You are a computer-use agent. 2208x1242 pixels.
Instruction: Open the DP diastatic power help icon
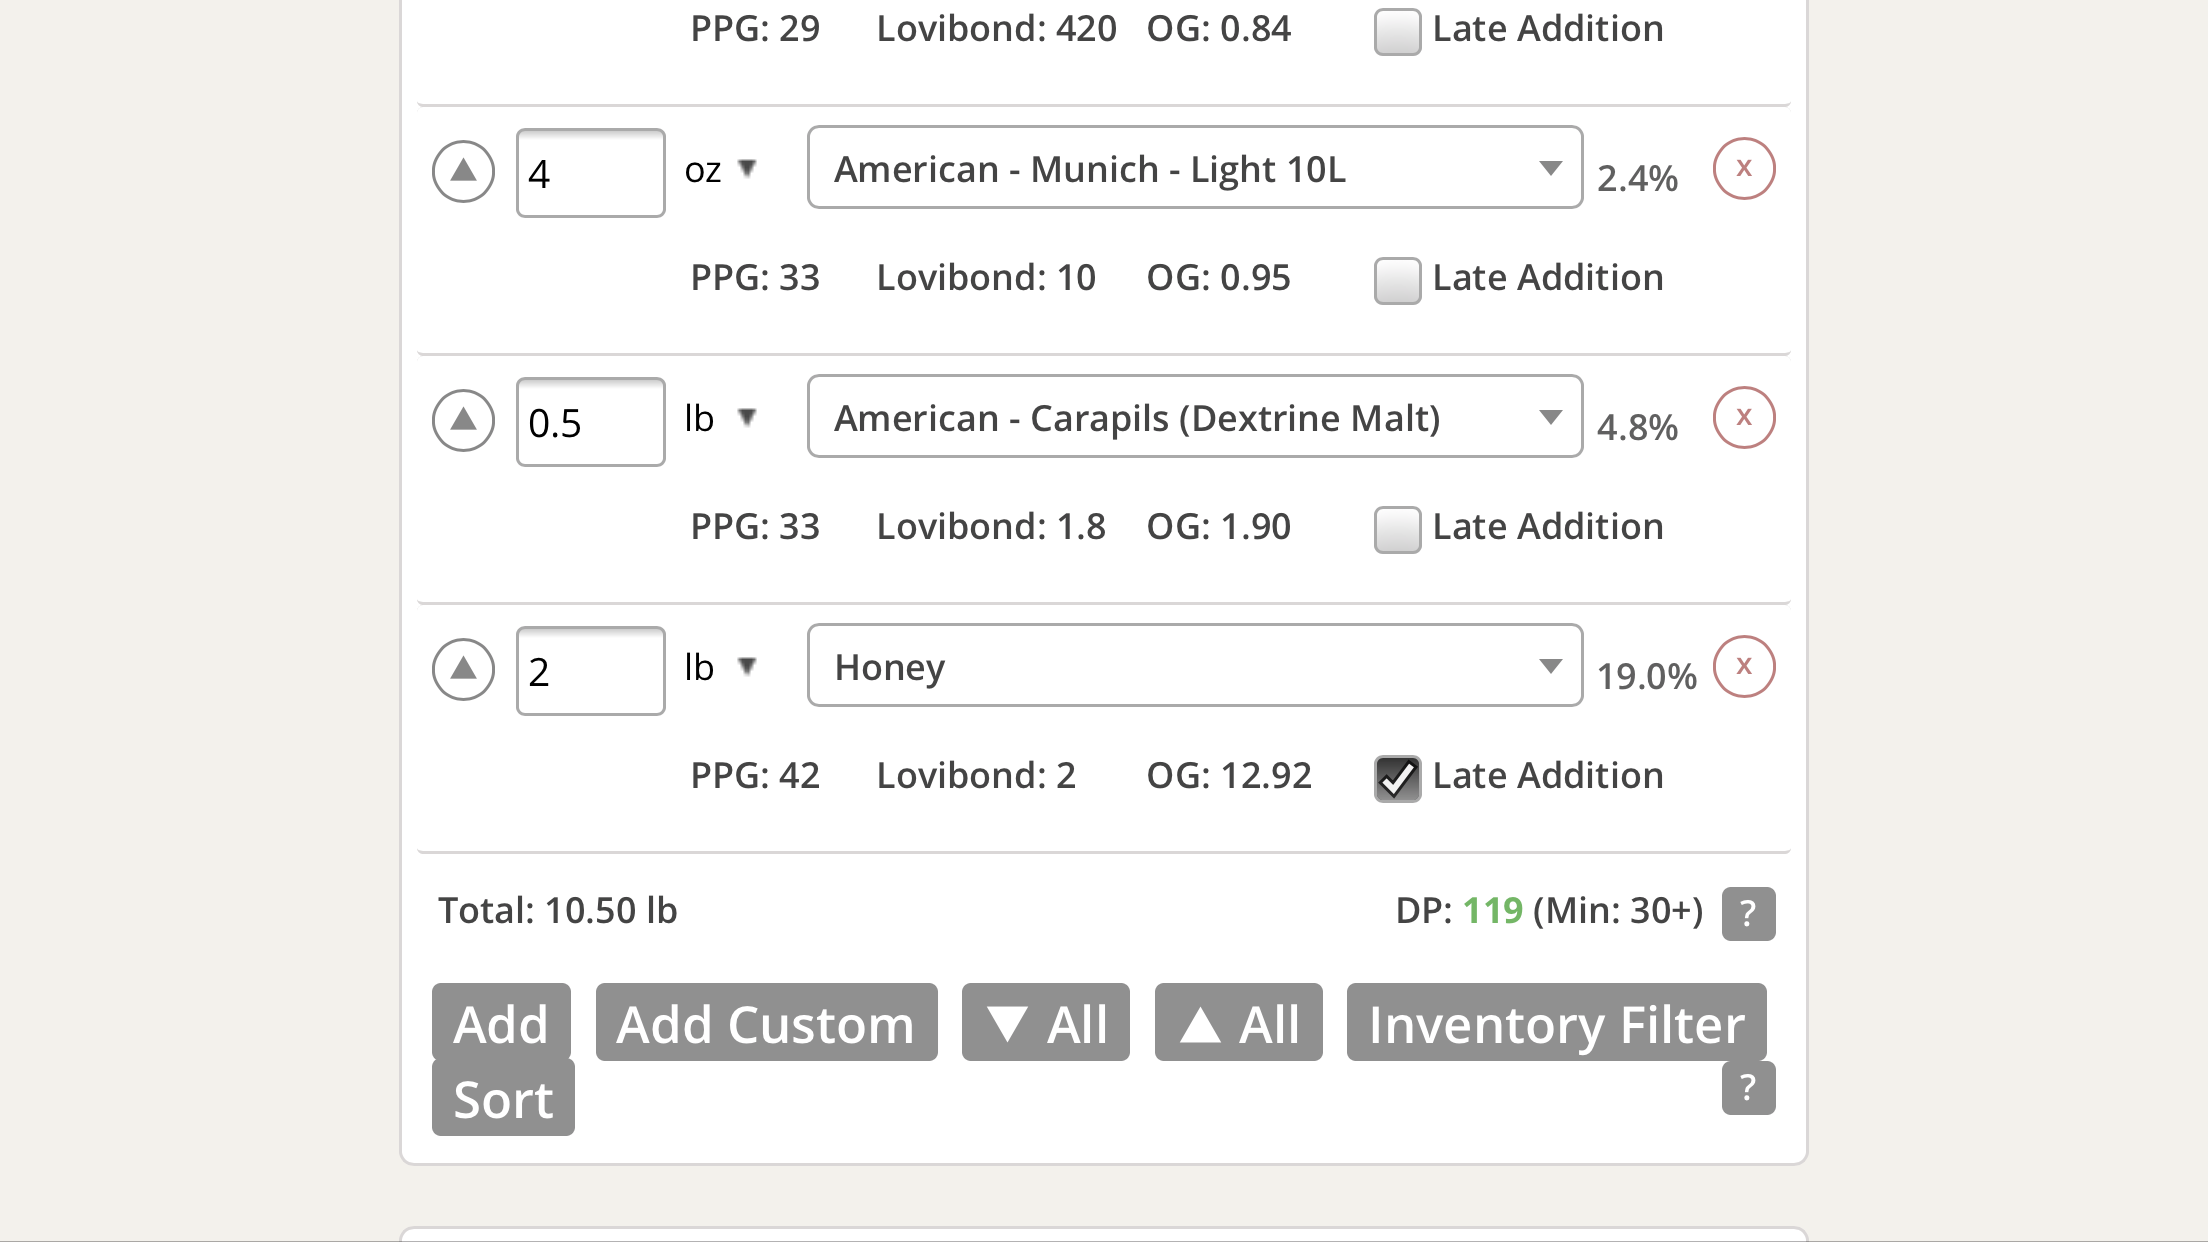[x=1748, y=913]
